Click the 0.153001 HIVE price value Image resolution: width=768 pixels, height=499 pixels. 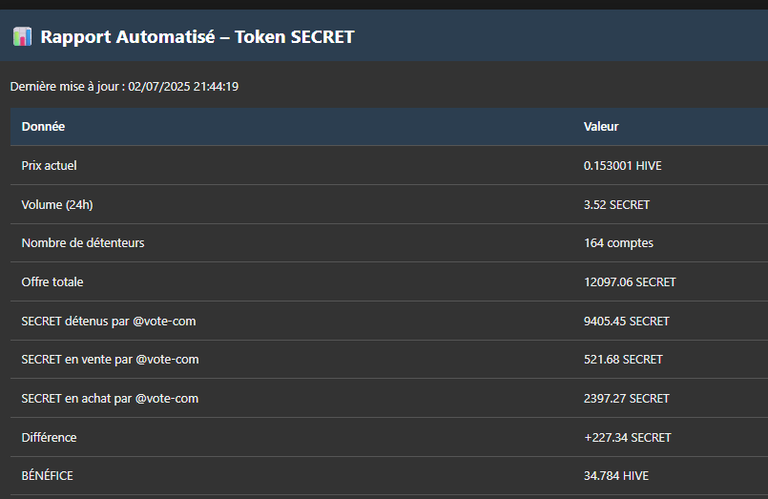pyautogui.click(x=623, y=166)
